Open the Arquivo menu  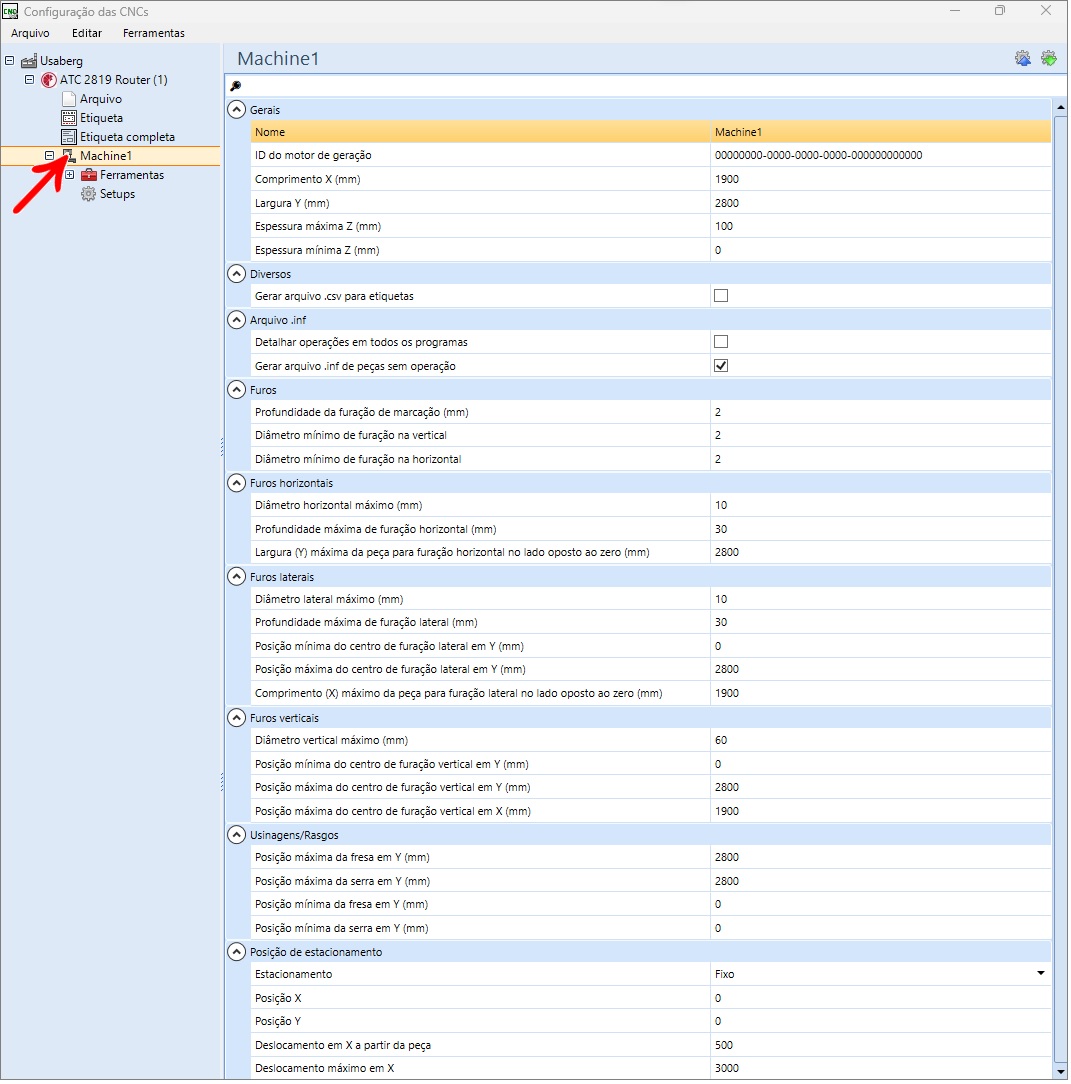pos(30,33)
